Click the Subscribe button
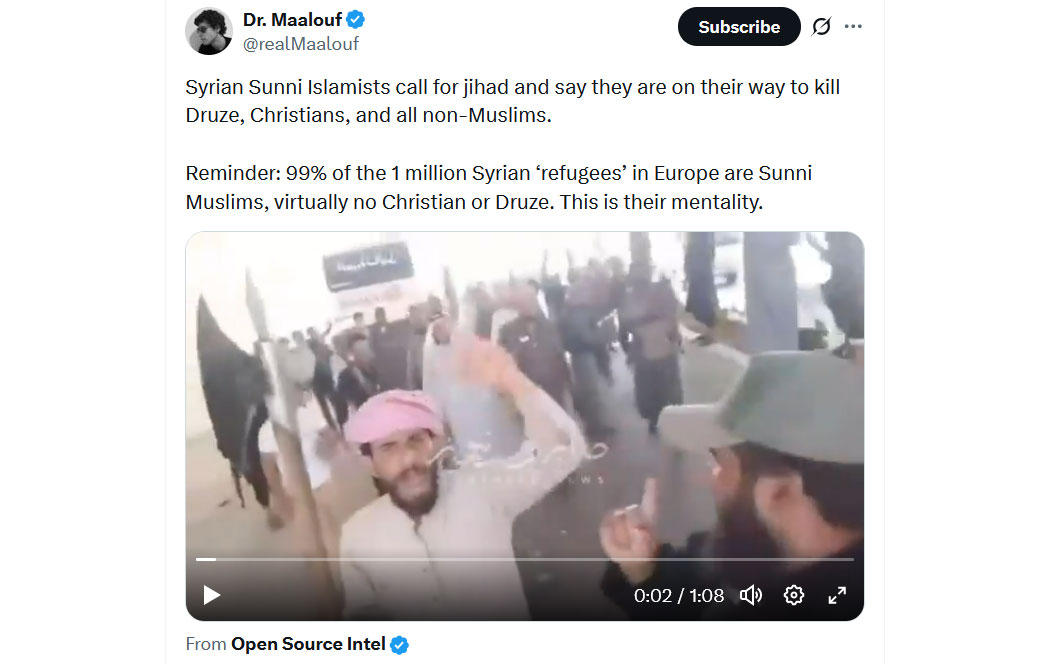1050x665 pixels. (x=739, y=27)
